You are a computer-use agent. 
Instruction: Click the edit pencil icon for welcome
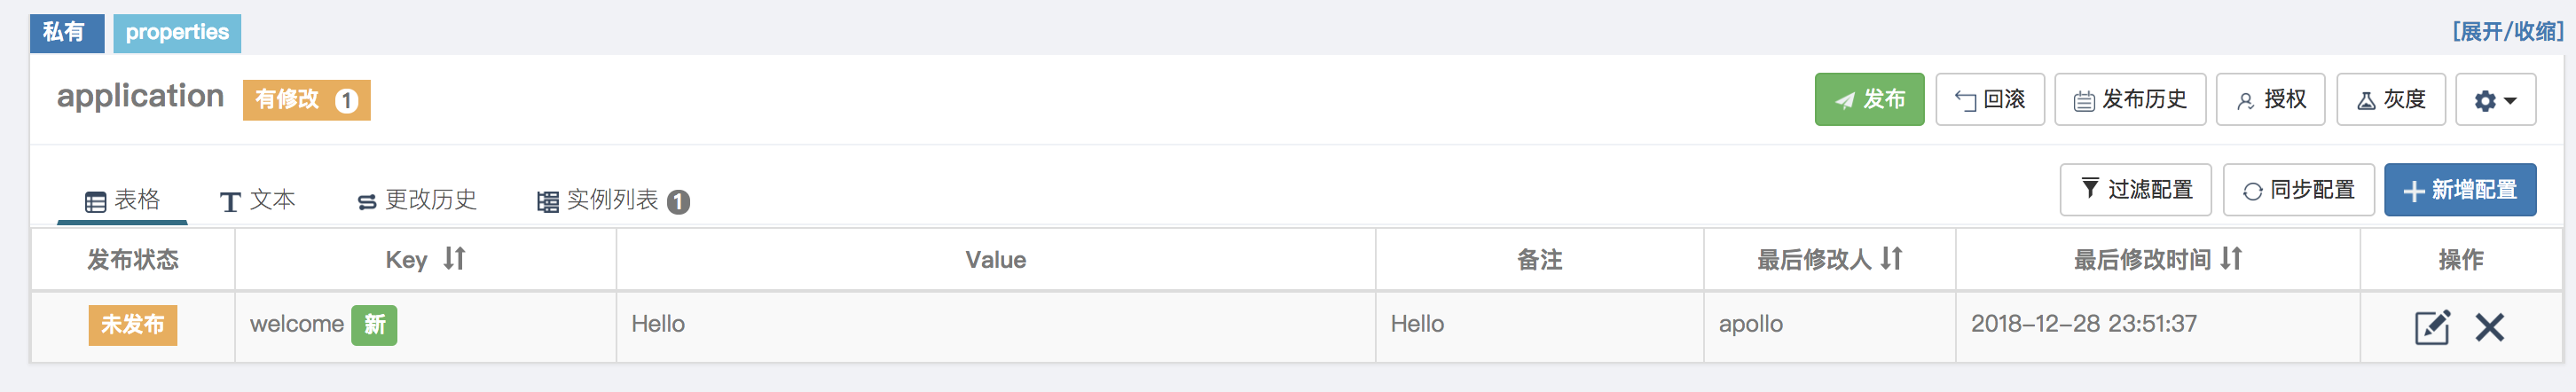click(2431, 327)
